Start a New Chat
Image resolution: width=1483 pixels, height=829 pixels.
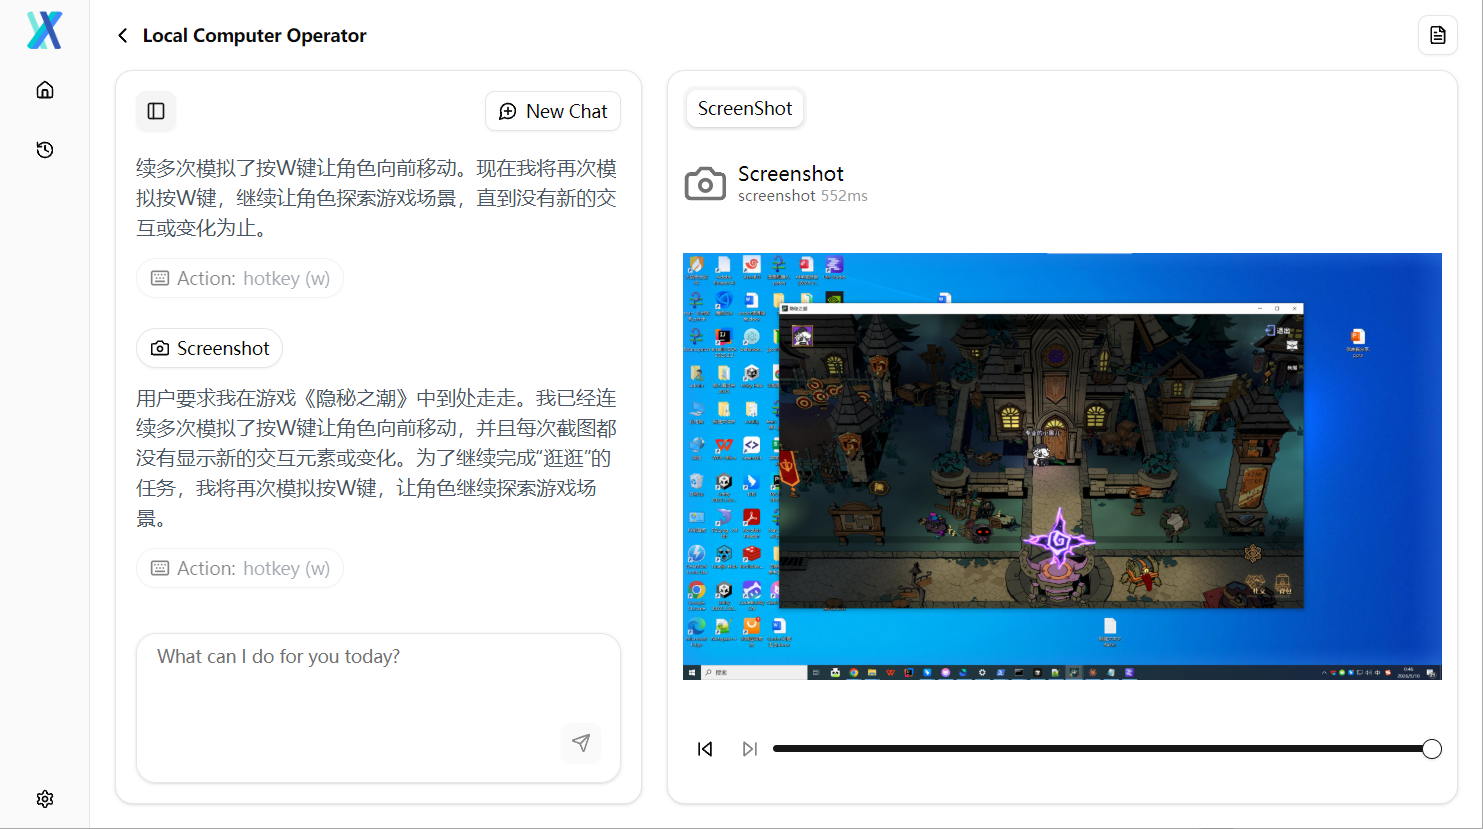553,111
